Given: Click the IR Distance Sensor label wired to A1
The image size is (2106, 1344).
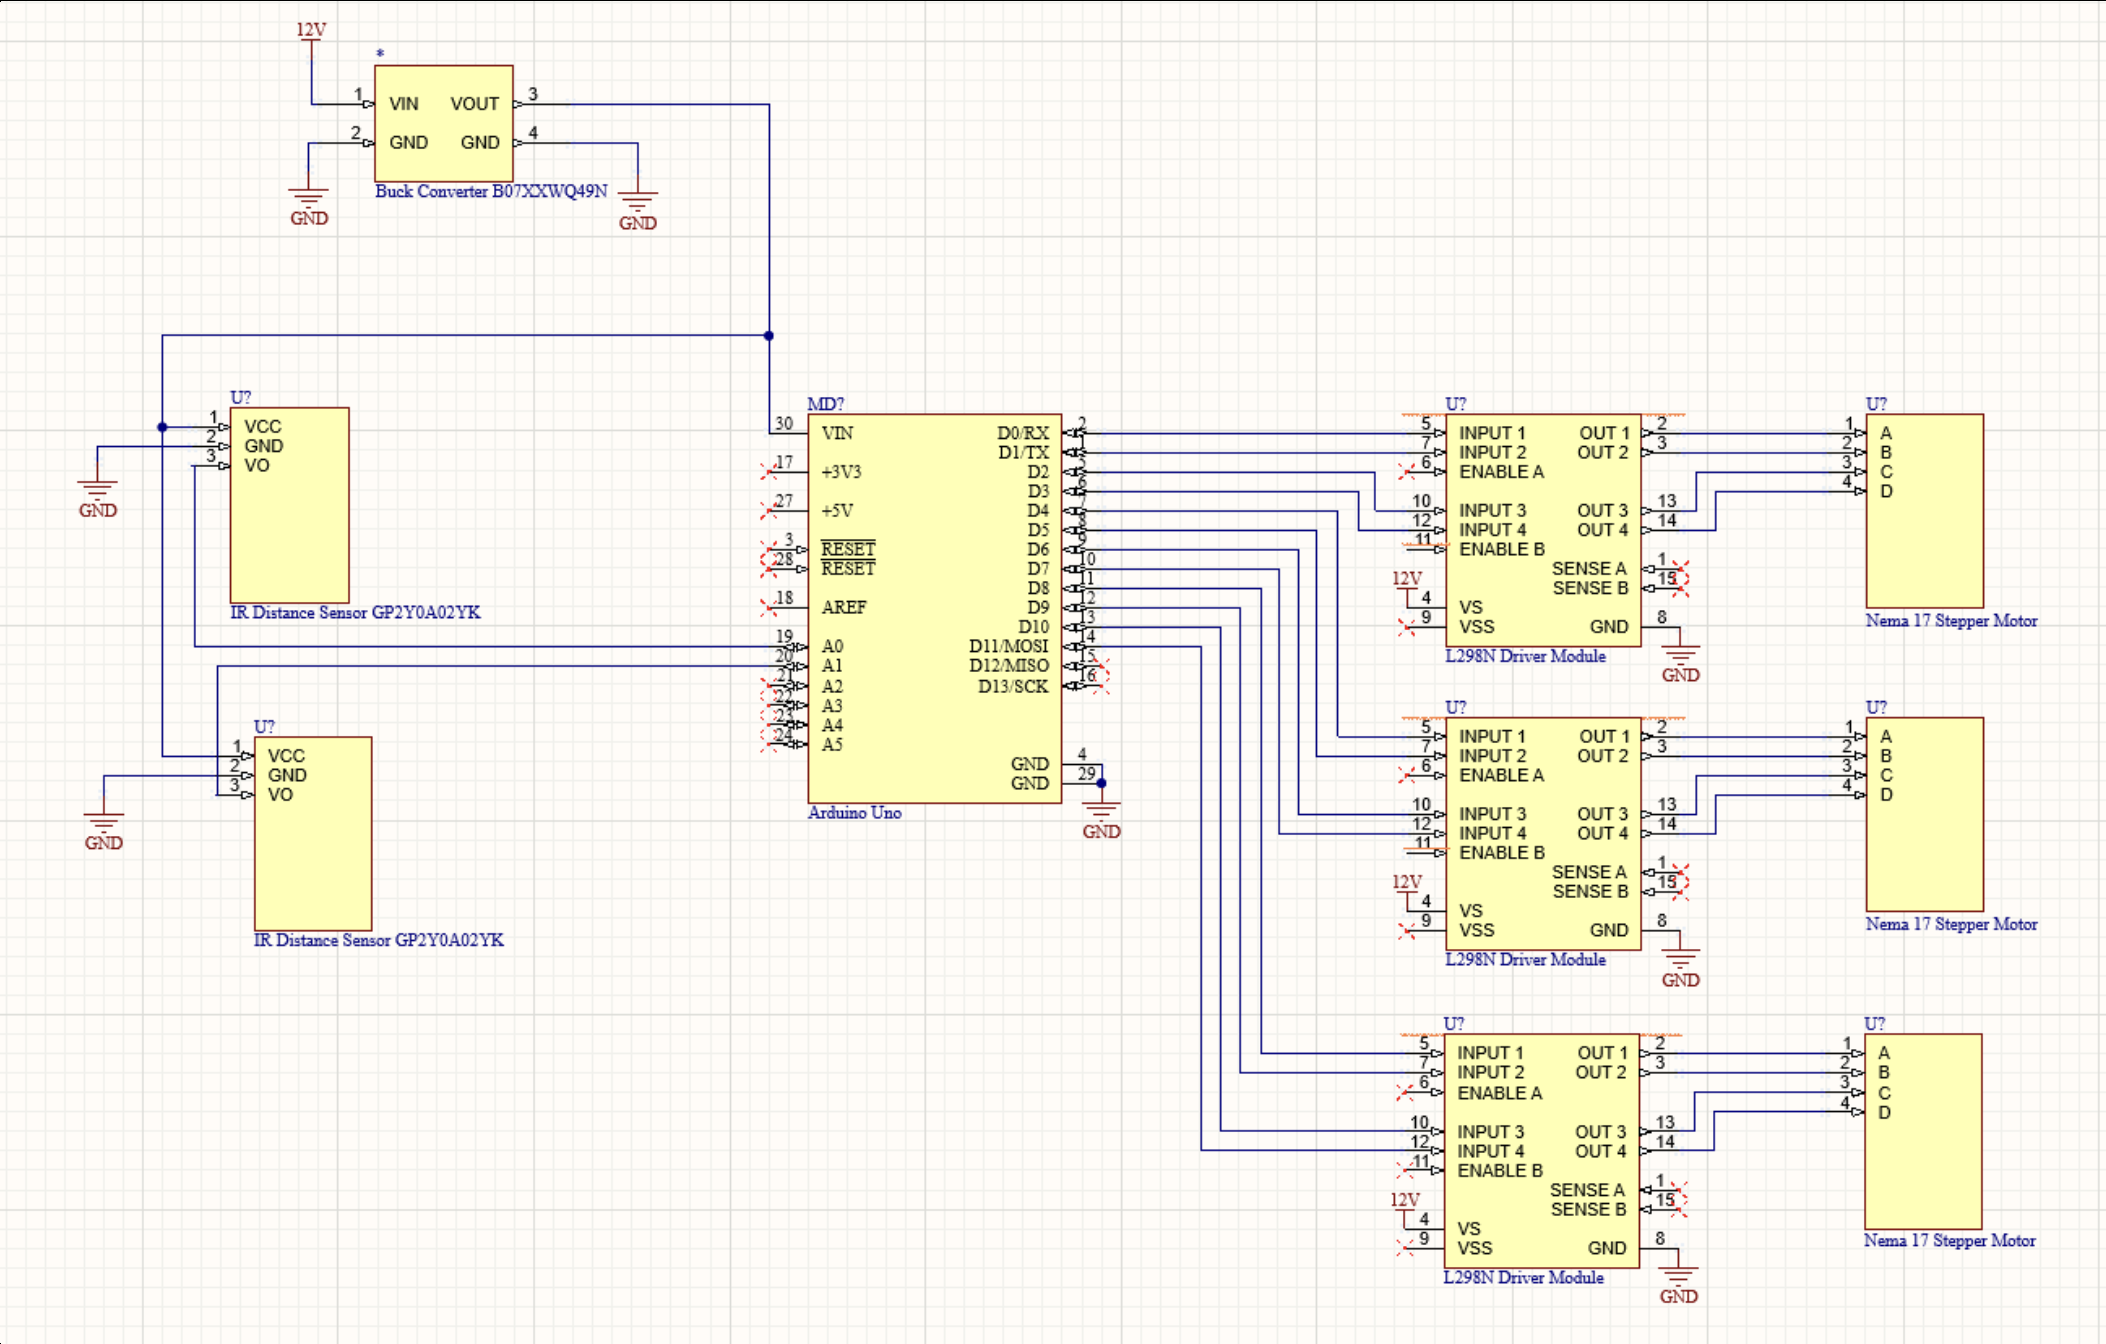Looking at the screenshot, I should 379,940.
